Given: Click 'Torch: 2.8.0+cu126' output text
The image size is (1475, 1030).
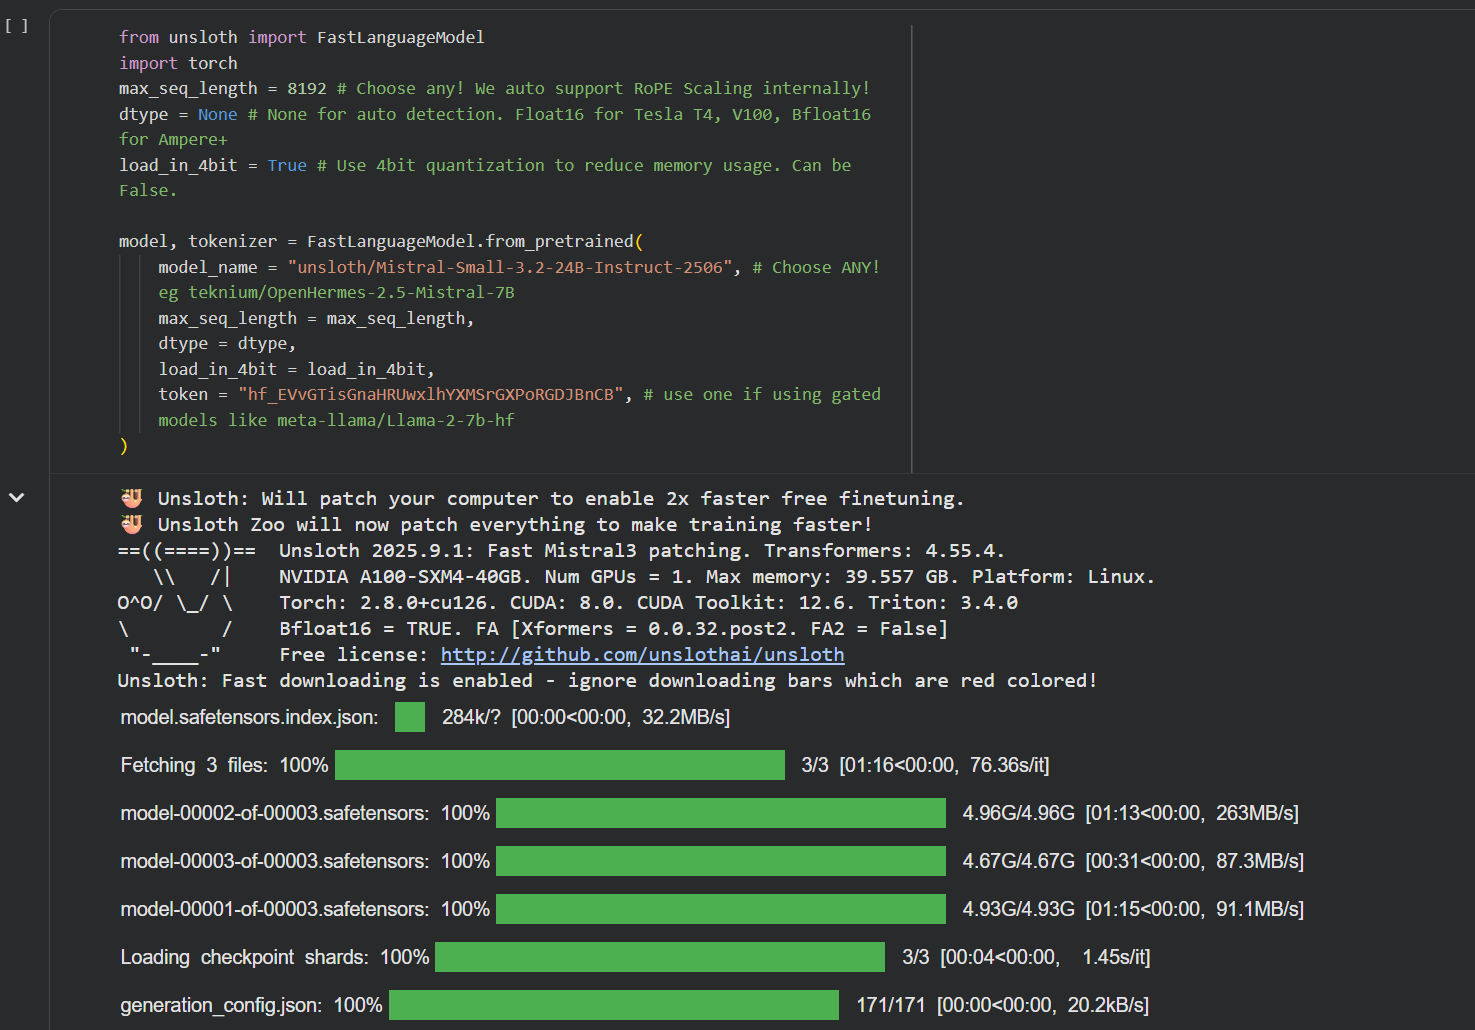Looking at the screenshot, I should (x=386, y=602).
